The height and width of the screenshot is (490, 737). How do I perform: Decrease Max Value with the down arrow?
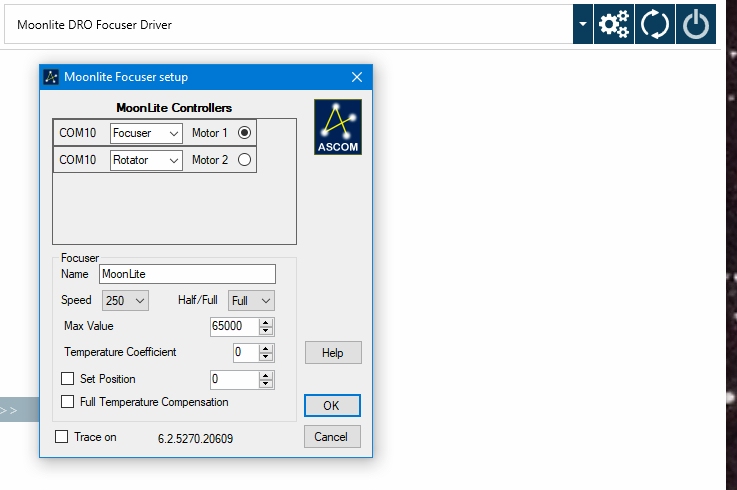(x=266, y=331)
